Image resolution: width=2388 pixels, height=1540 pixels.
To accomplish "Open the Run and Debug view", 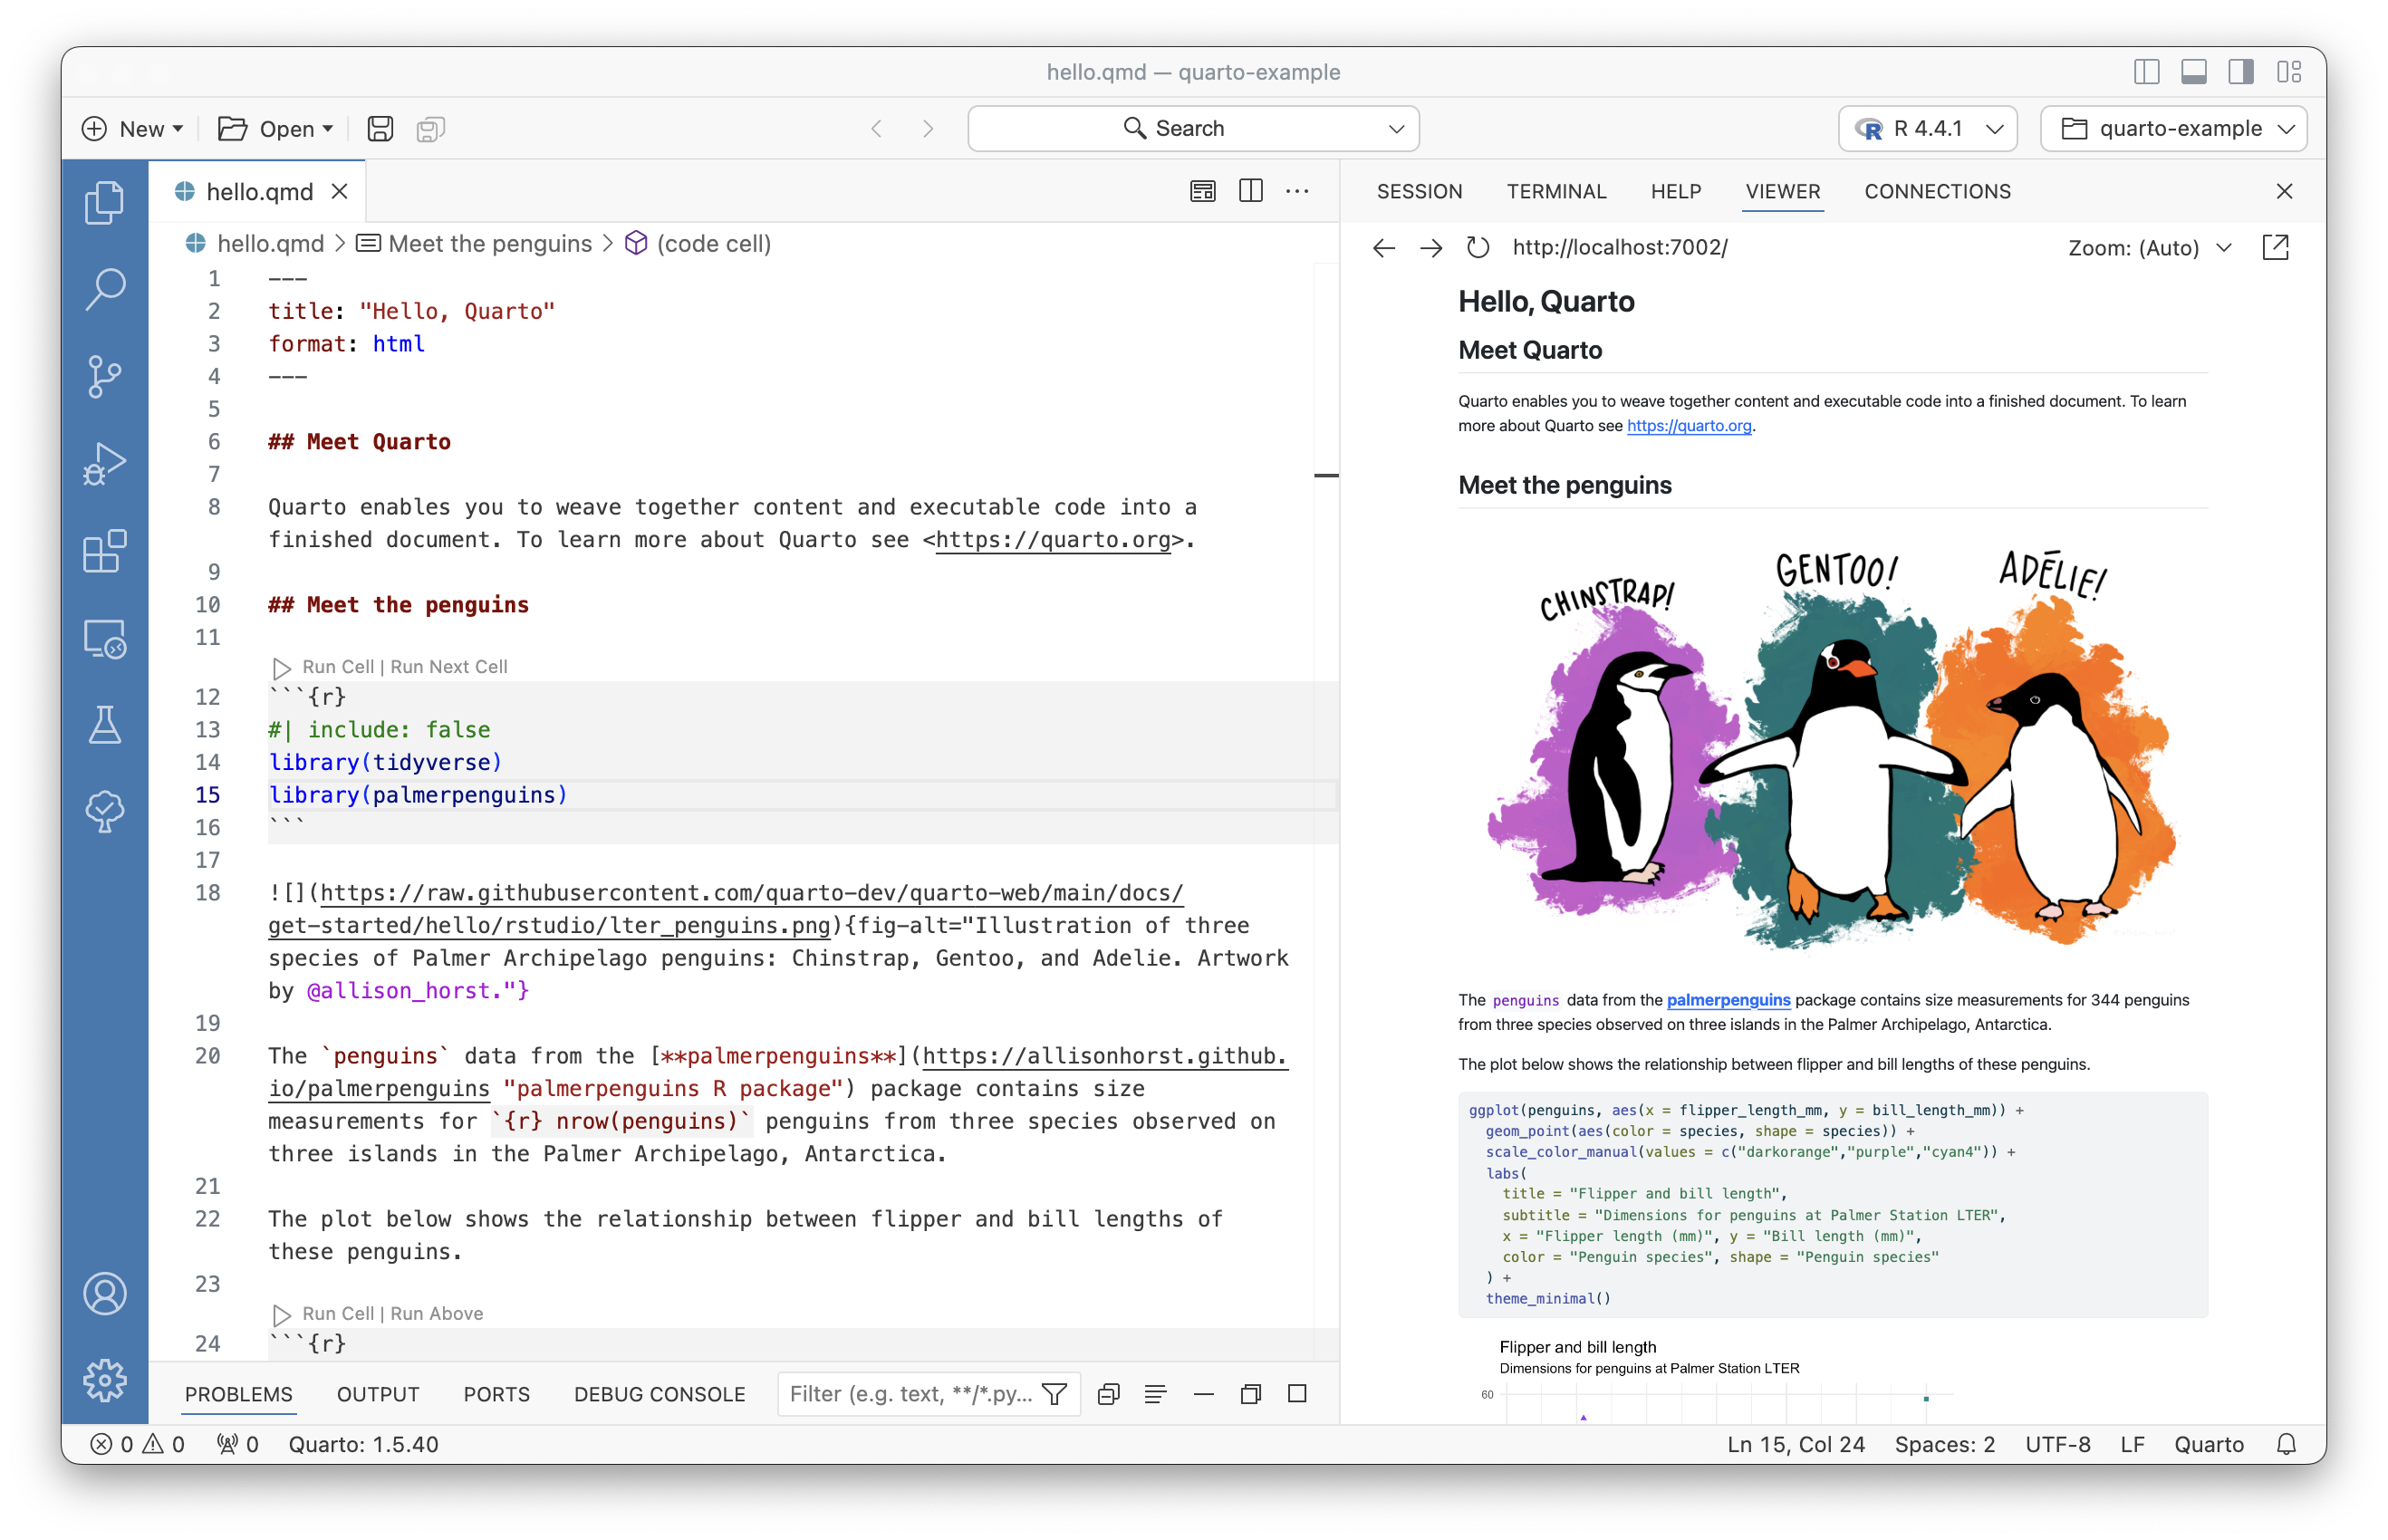I will pyautogui.click(x=104, y=464).
